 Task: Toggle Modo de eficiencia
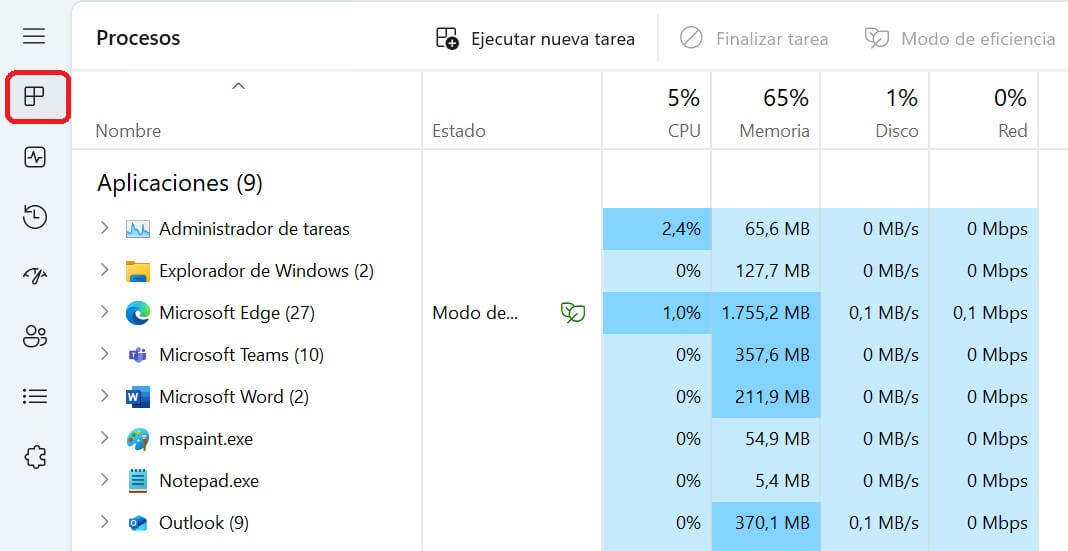tap(960, 39)
